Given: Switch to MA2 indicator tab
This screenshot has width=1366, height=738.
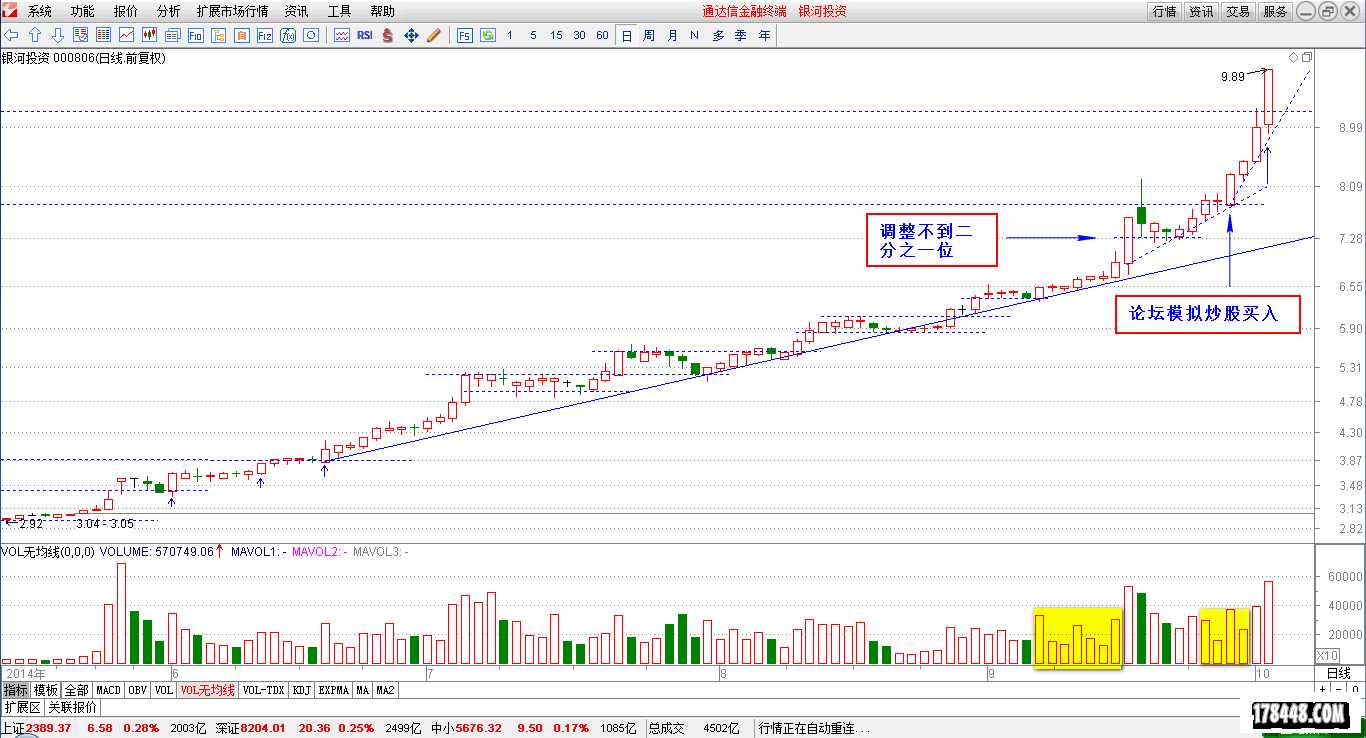Looking at the screenshot, I should (385, 690).
